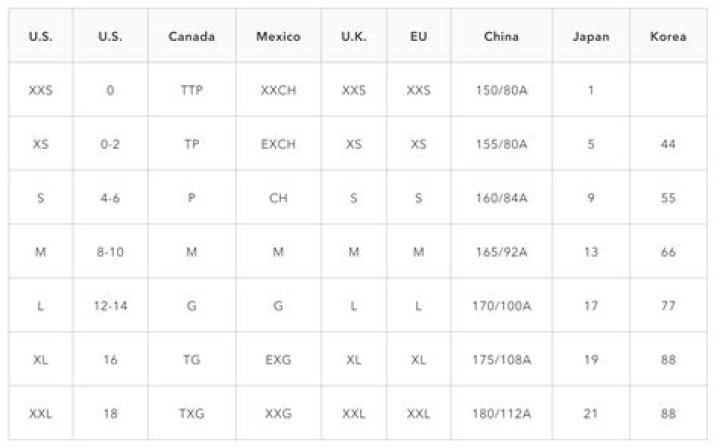This screenshot has height=448, width=720.
Task: Select the Mexico column header
Action: tap(278, 36)
